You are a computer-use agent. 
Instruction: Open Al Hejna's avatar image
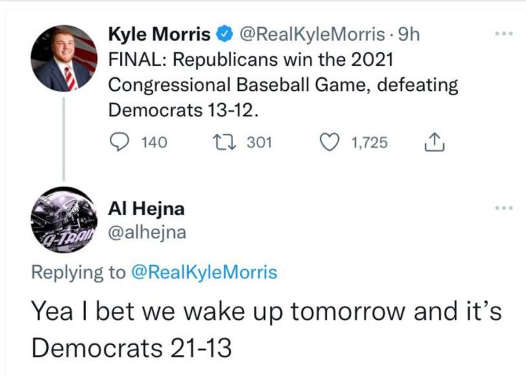[64, 220]
